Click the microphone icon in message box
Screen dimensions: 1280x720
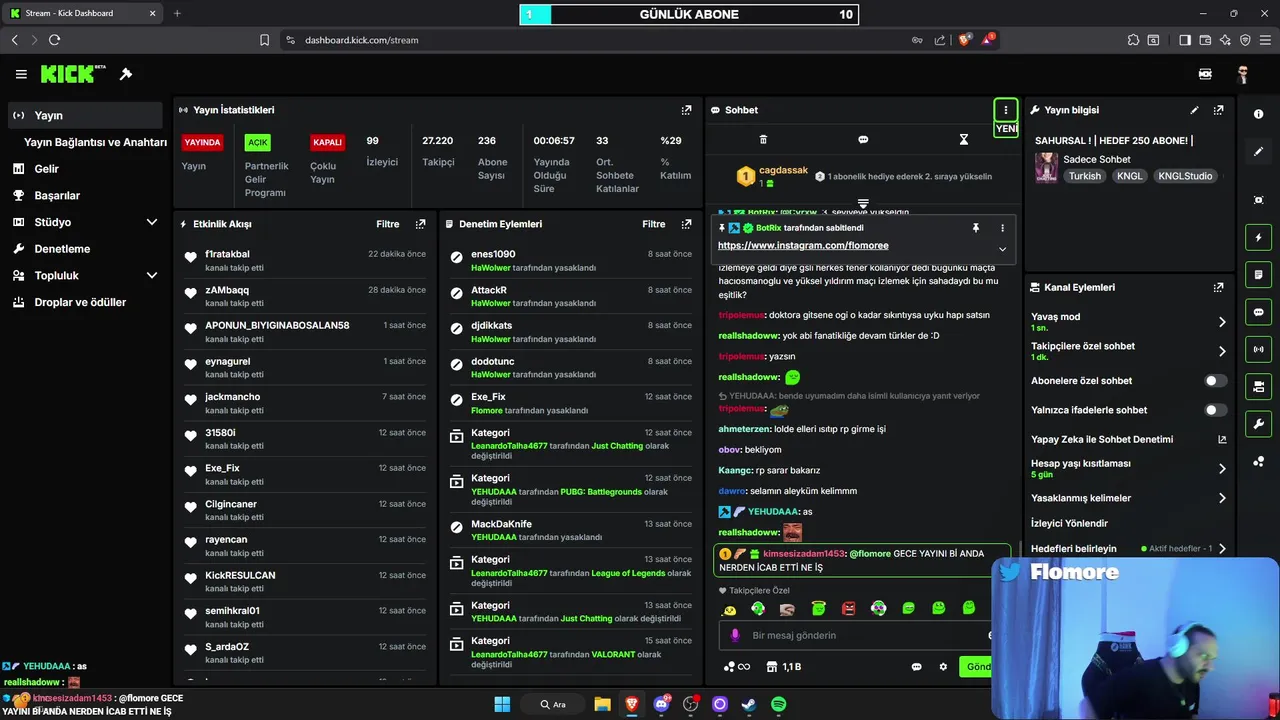pos(735,635)
